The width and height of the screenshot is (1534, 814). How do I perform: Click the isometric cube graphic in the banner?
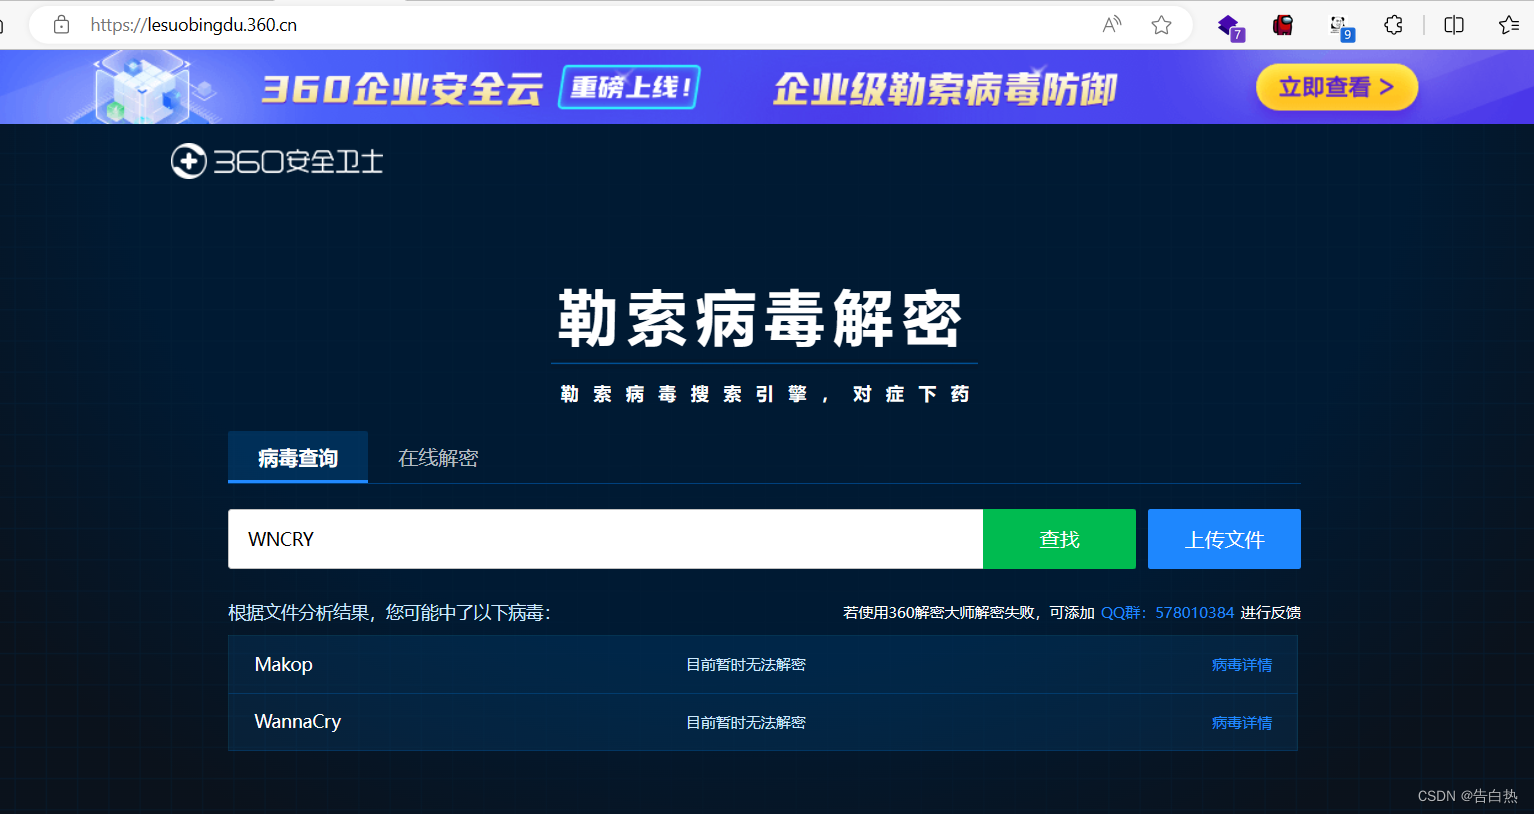145,87
